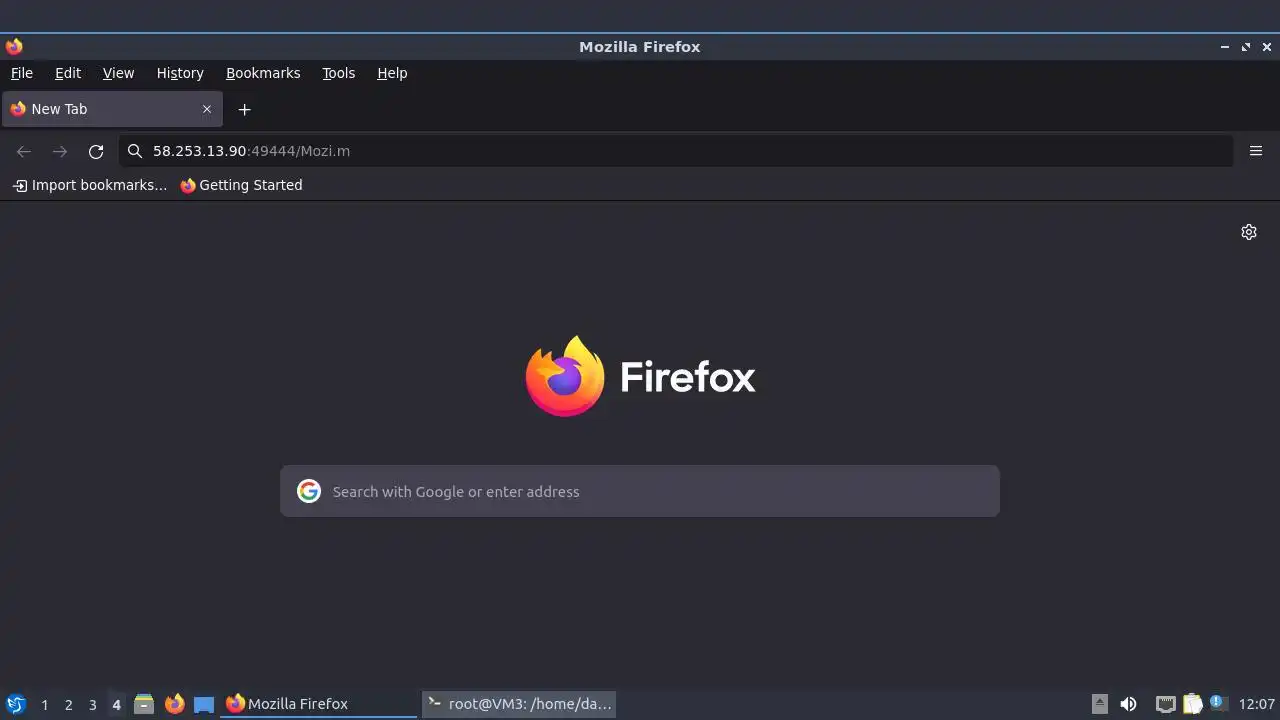
Task: Click the taskbar clock showing 12:07
Action: (x=1257, y=704)
